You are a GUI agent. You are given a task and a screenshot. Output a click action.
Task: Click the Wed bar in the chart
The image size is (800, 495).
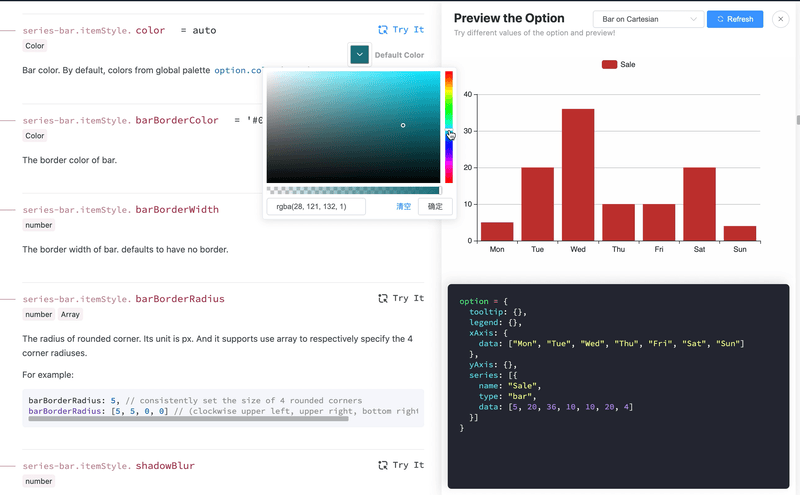point(578,175)
